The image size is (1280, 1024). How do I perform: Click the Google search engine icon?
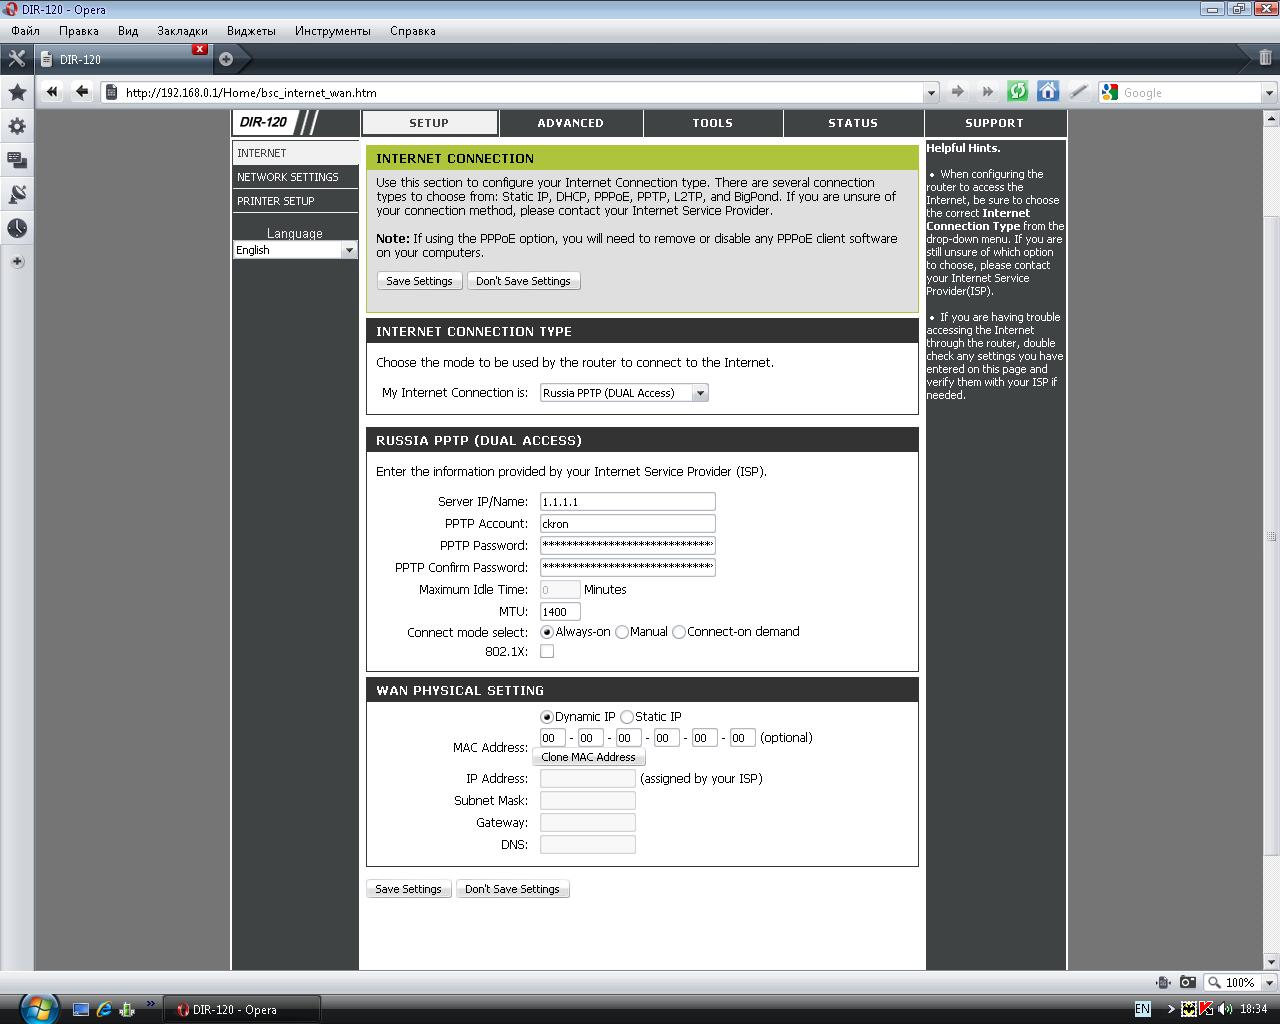(1109, 92)
